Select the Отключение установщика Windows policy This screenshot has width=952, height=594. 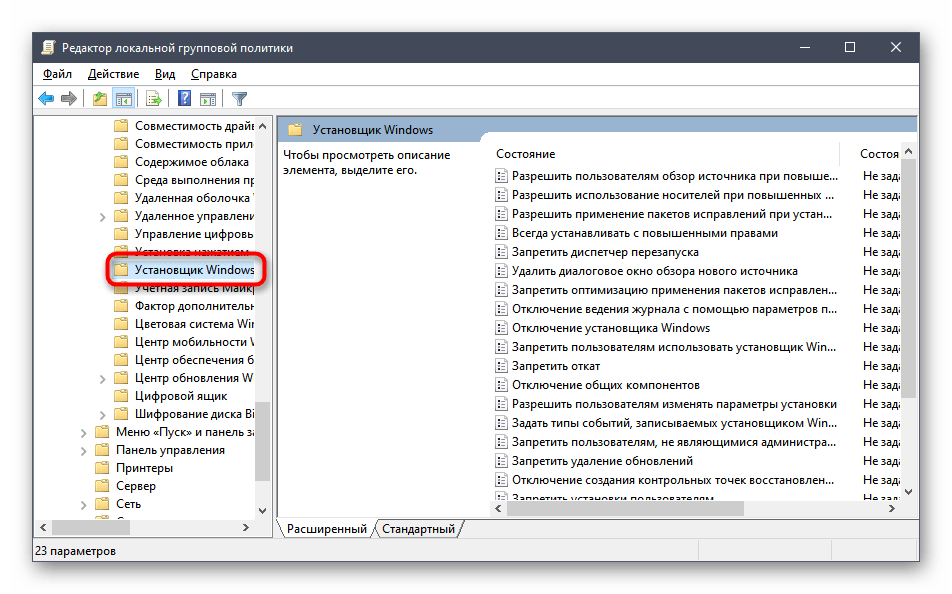(x=610, y=328)
